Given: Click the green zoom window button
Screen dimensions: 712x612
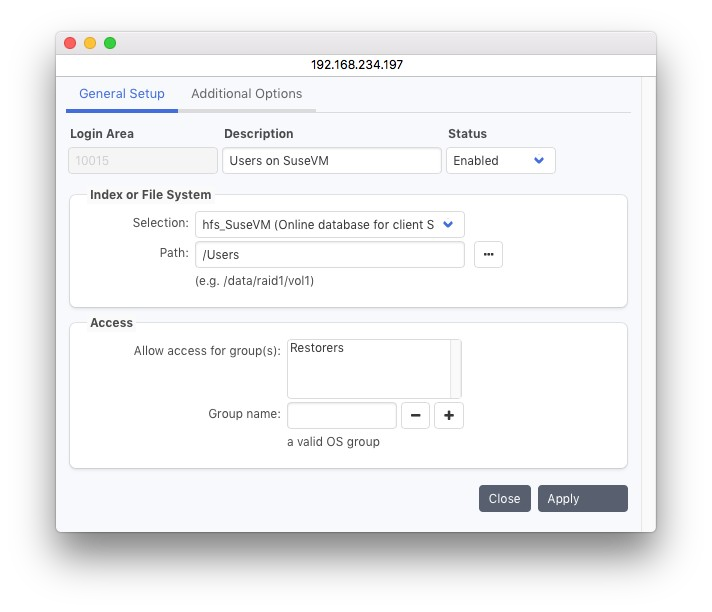Looking at the screenshot, I should (x=110, y=43).
